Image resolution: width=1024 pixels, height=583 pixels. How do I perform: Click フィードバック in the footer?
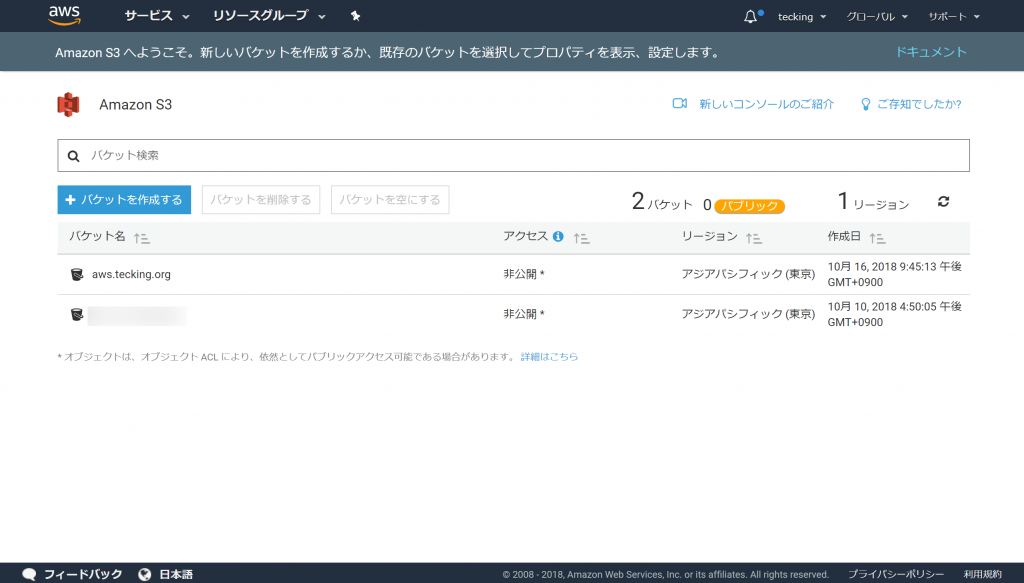click(x=83, y=575)
